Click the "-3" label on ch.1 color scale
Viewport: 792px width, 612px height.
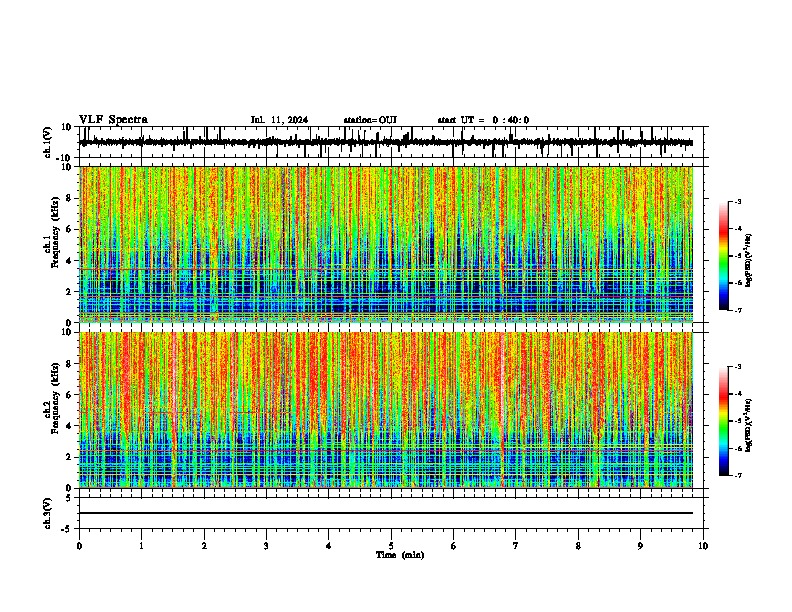click(x=738, y=201)
